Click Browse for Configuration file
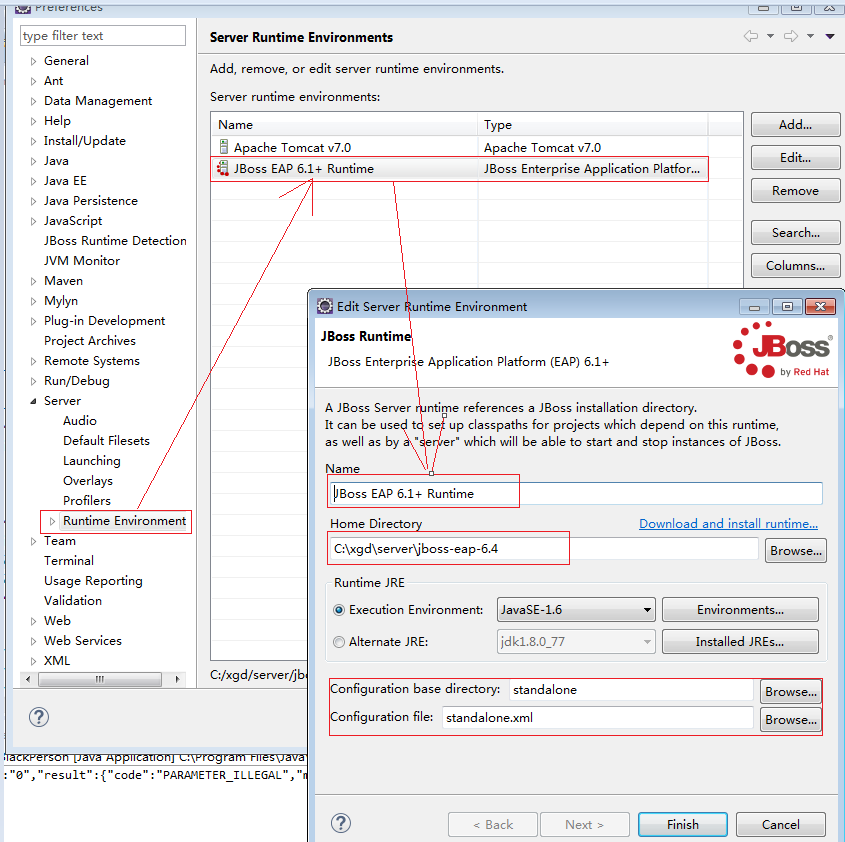 [x=791, y=720]
